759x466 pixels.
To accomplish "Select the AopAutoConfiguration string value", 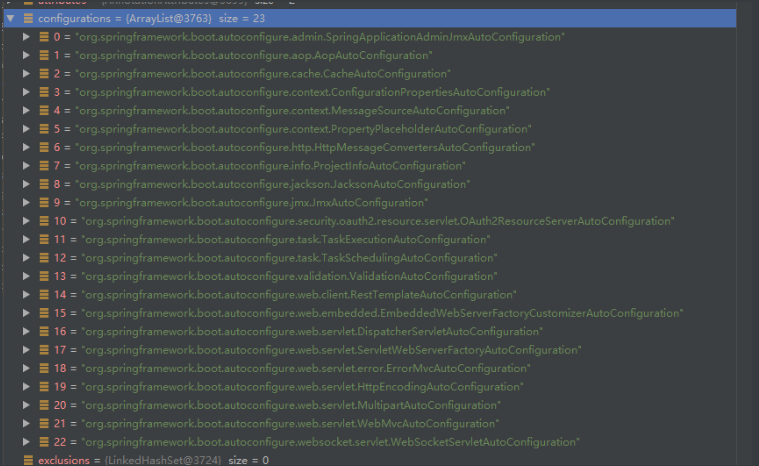I will coord(254,55).
